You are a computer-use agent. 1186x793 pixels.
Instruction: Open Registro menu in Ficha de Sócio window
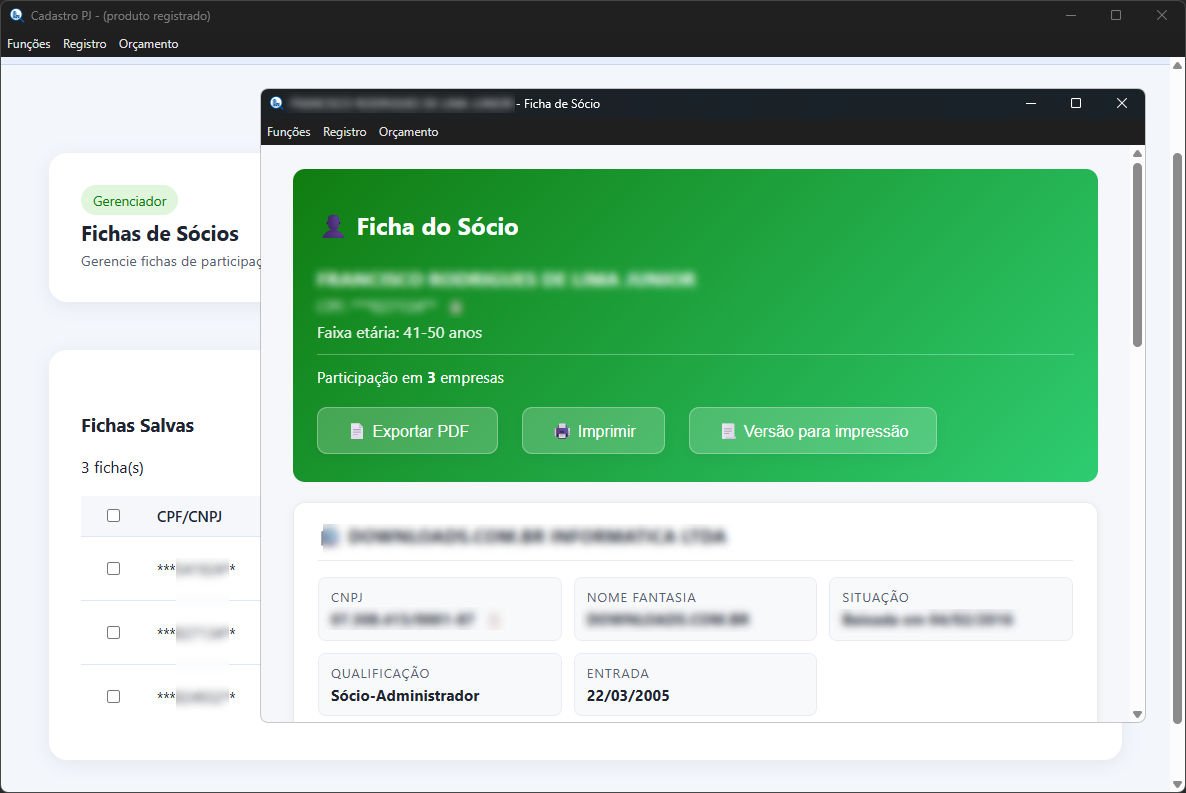pyautogui.click(x=344, y=132)
